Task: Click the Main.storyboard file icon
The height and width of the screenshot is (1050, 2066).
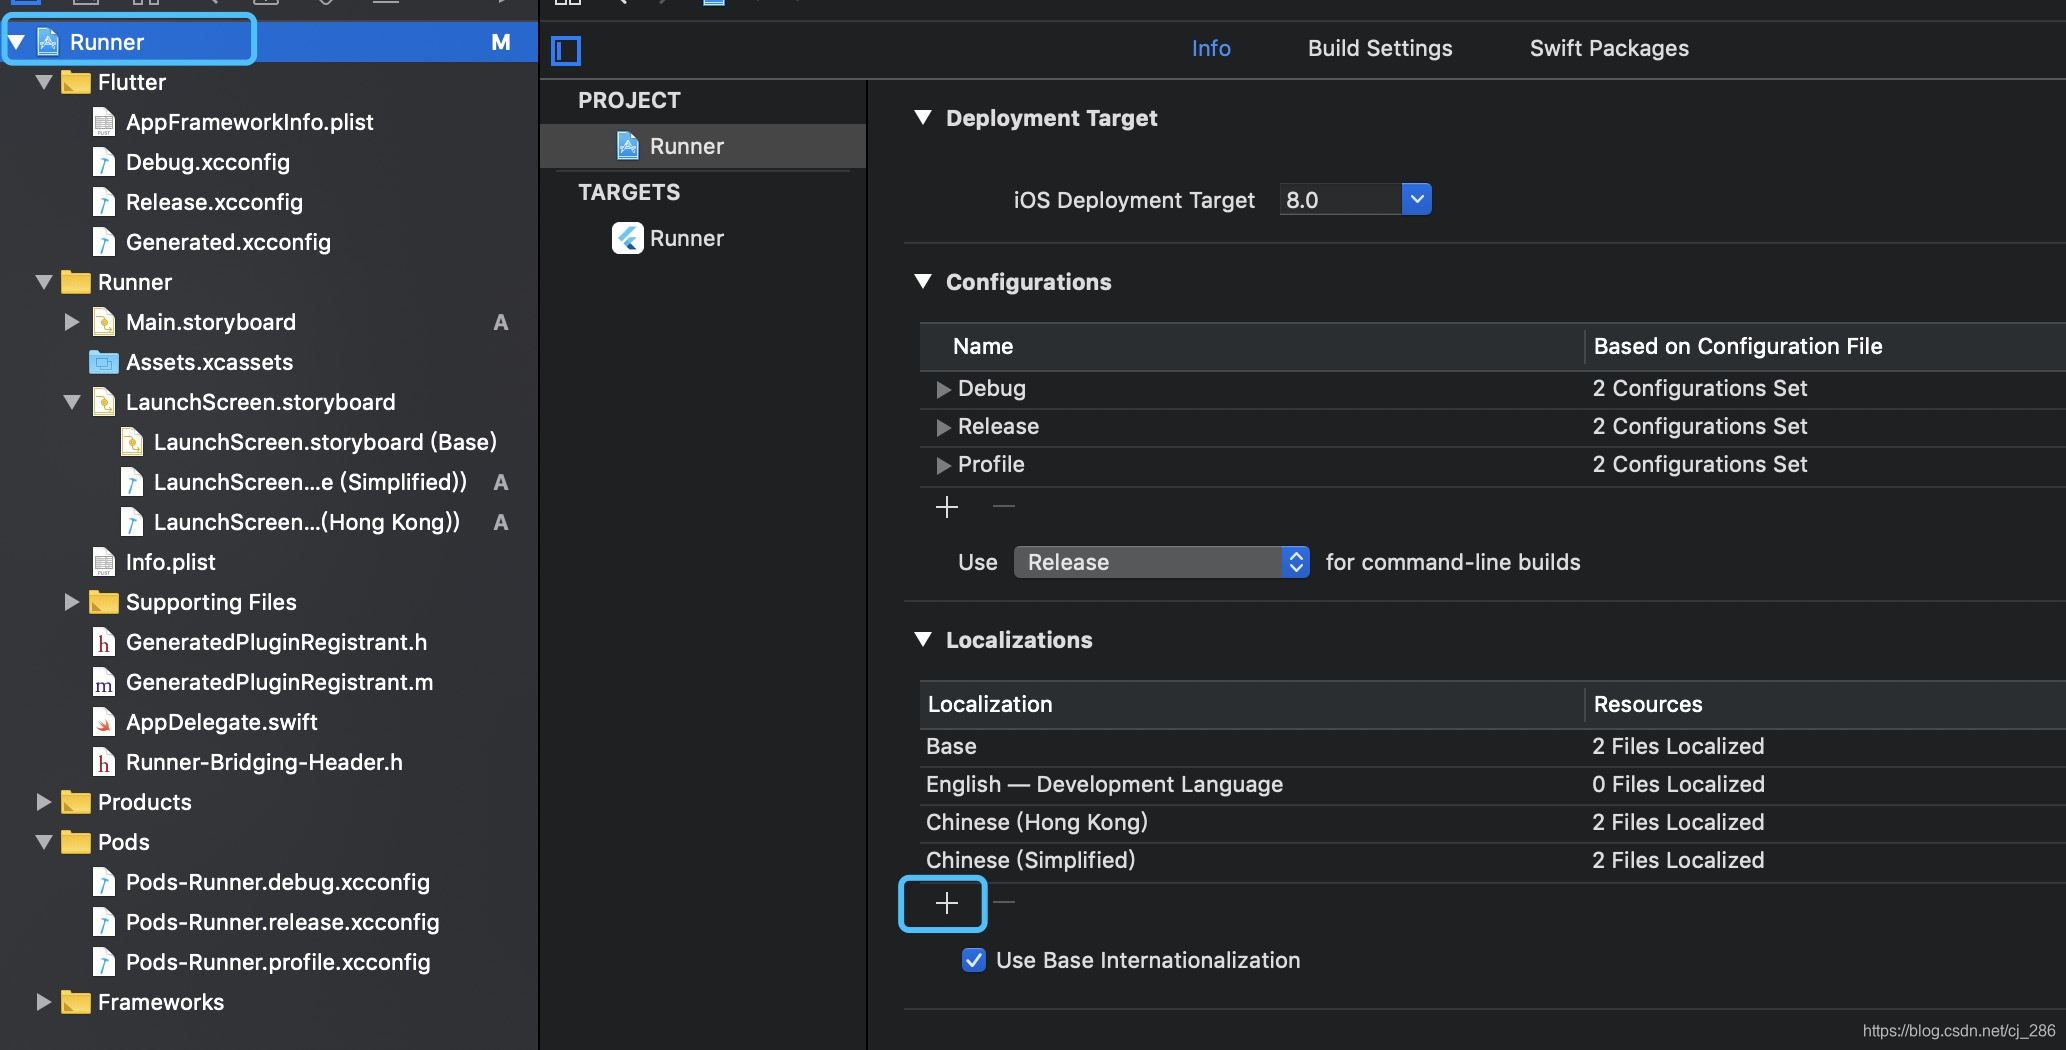Action: (x=104, y=322)
